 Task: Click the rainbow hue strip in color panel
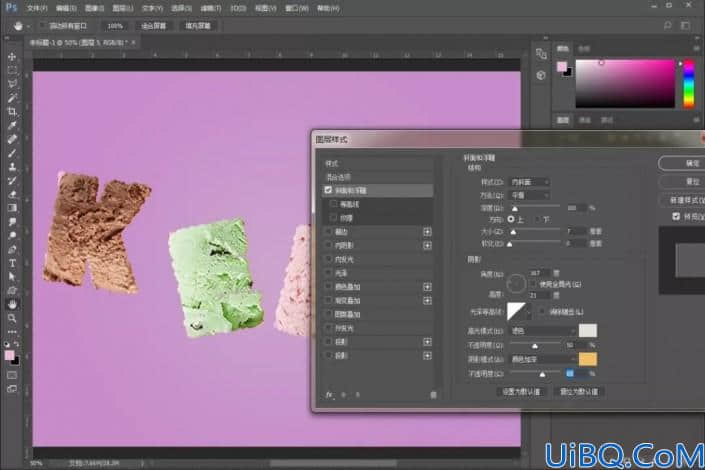coord(688,84)
